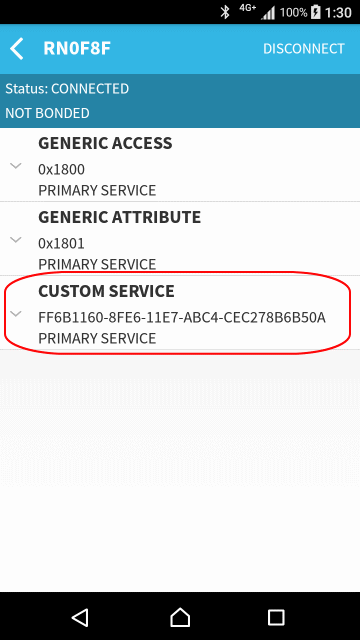
Task: Expand the Generic Attribute chevron
Action: [x=16, y=240]
